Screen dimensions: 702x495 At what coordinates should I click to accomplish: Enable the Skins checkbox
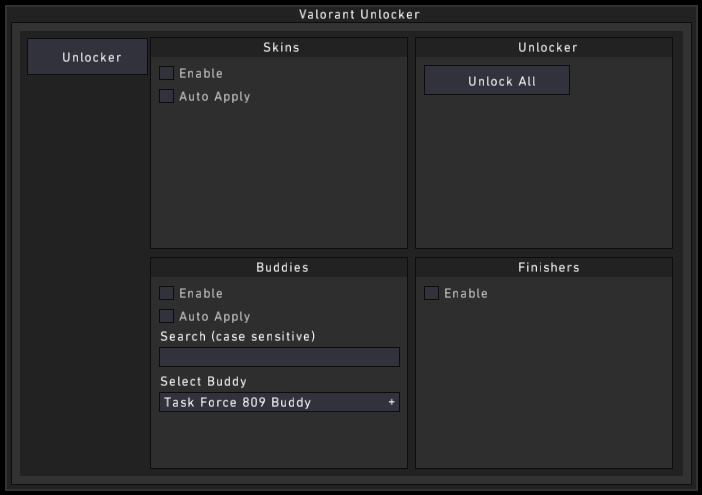[166, 73]
